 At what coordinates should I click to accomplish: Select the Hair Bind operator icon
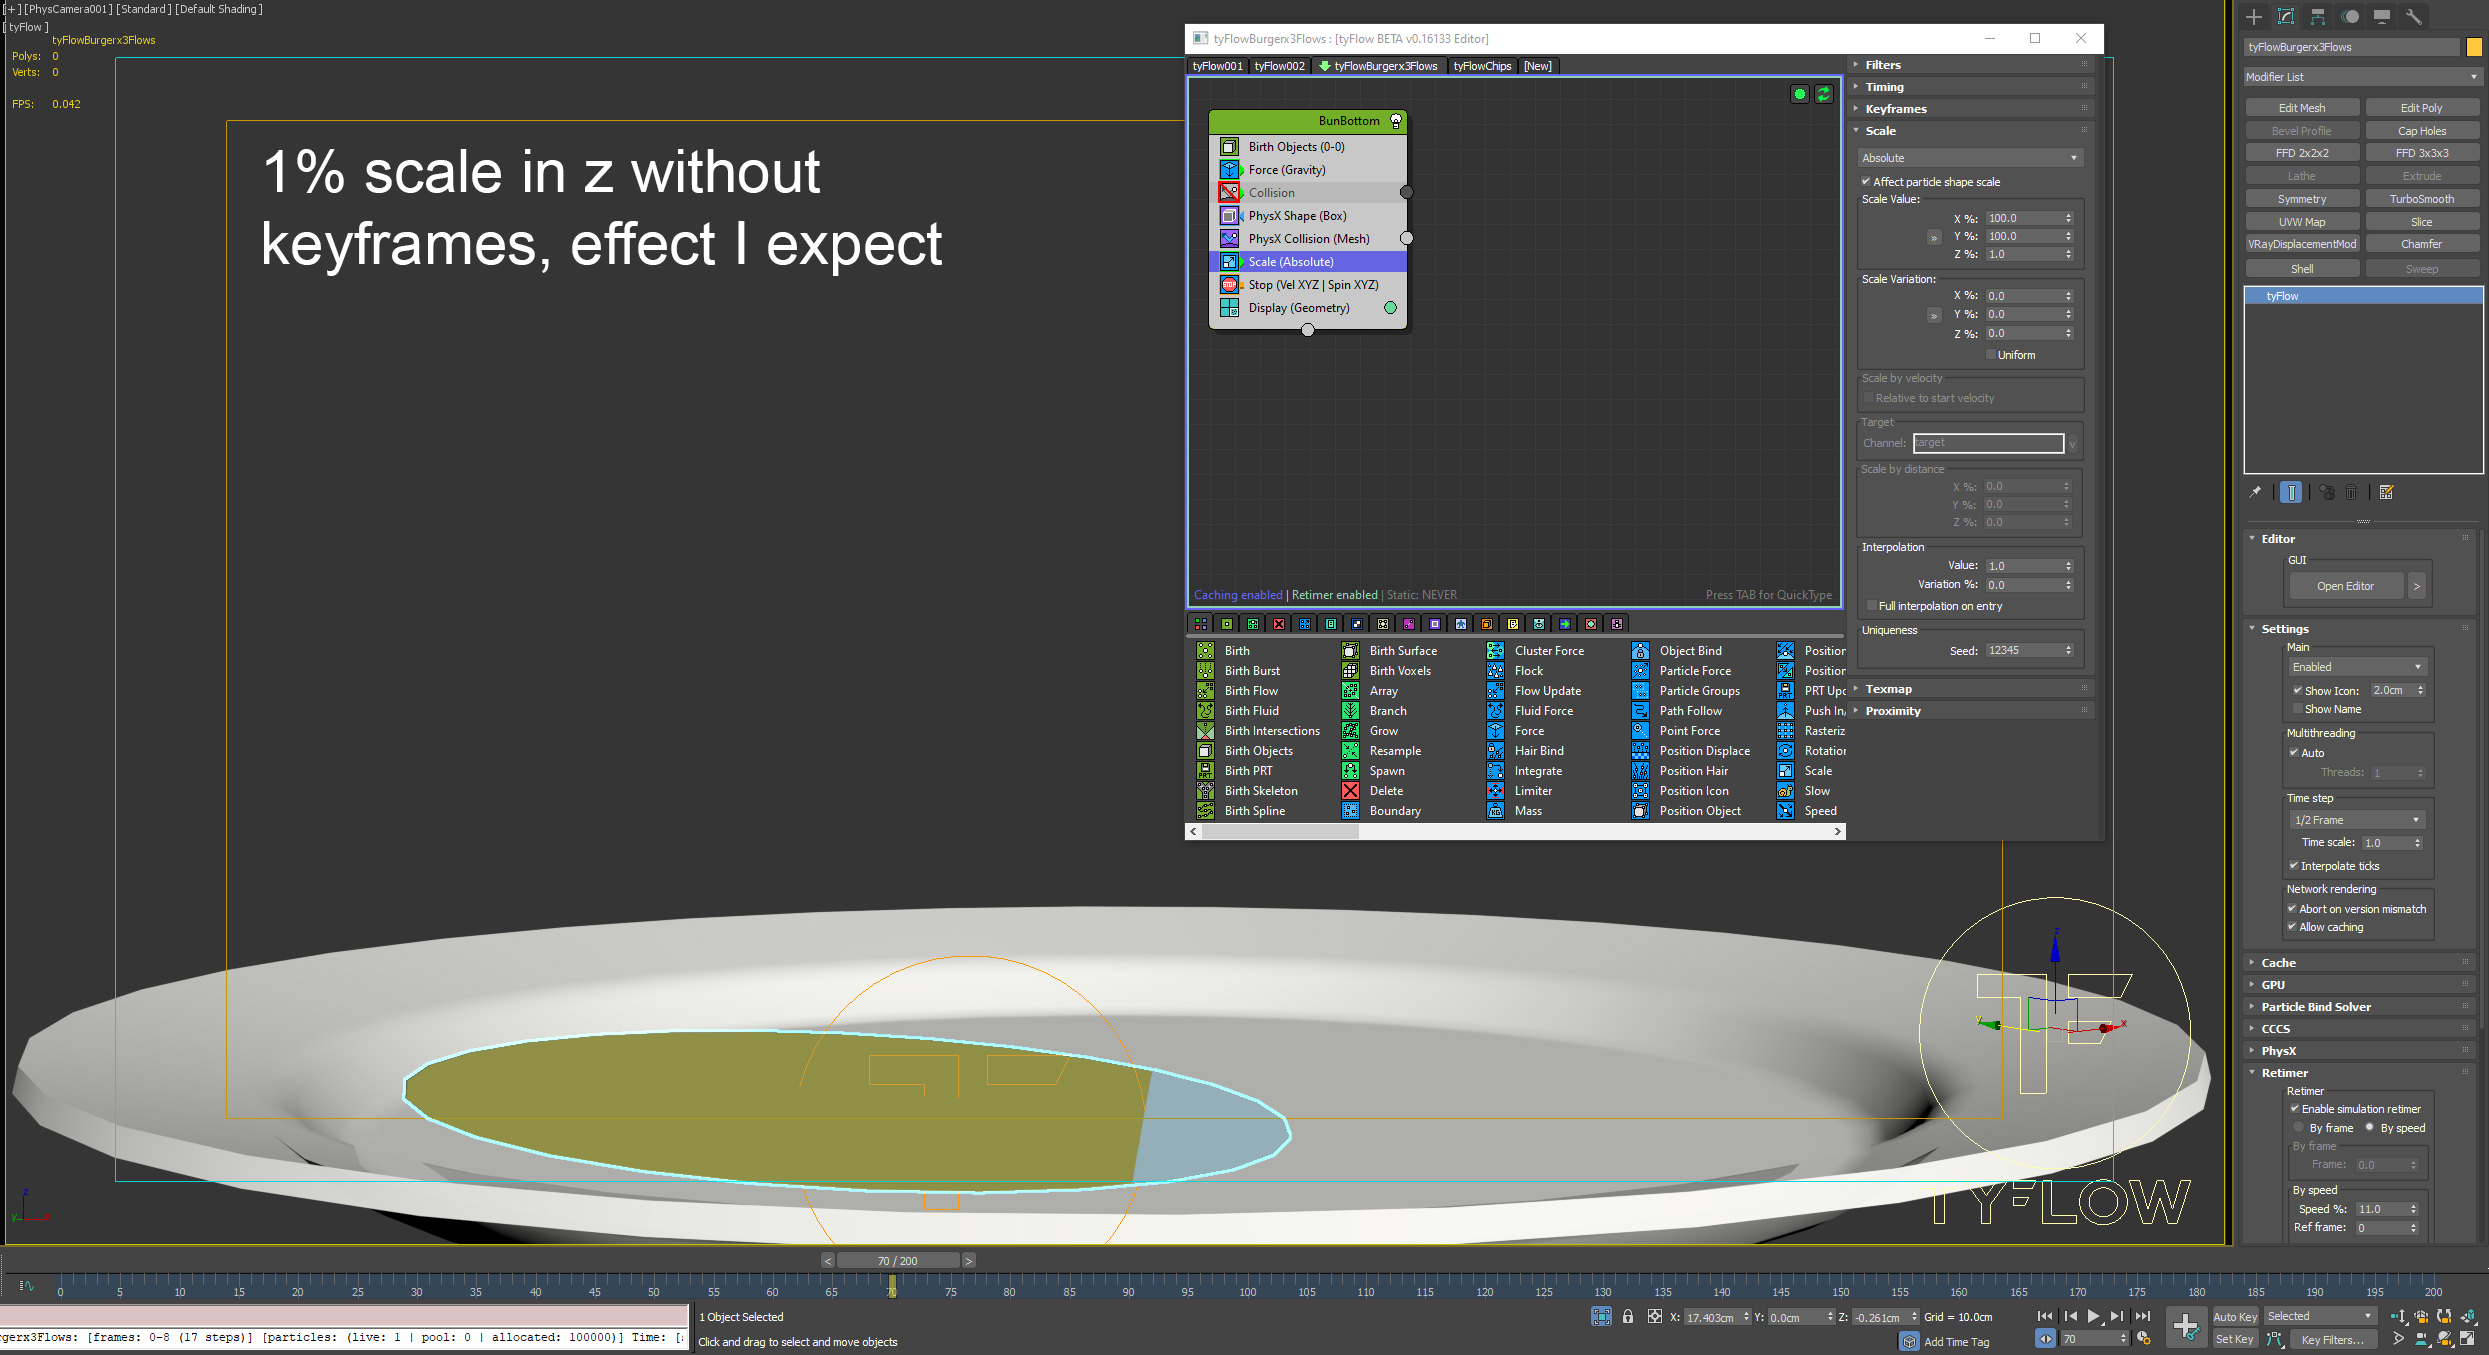point(1495,751)
